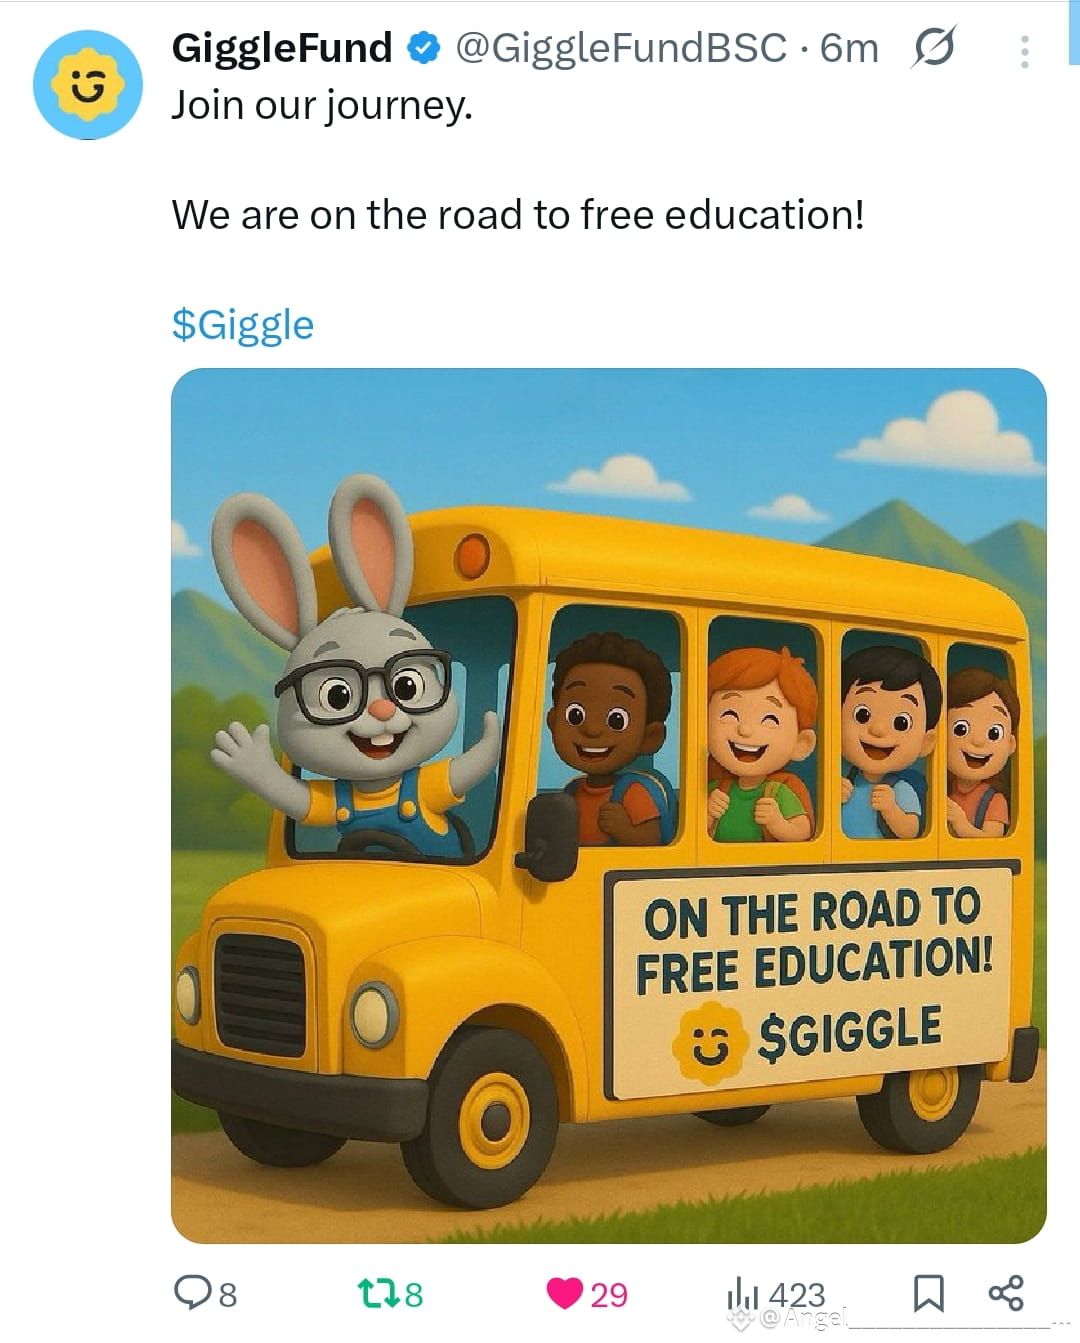1080x1343 pixels.
Task: Click the like count 29
Action: tap(609, 1295)
